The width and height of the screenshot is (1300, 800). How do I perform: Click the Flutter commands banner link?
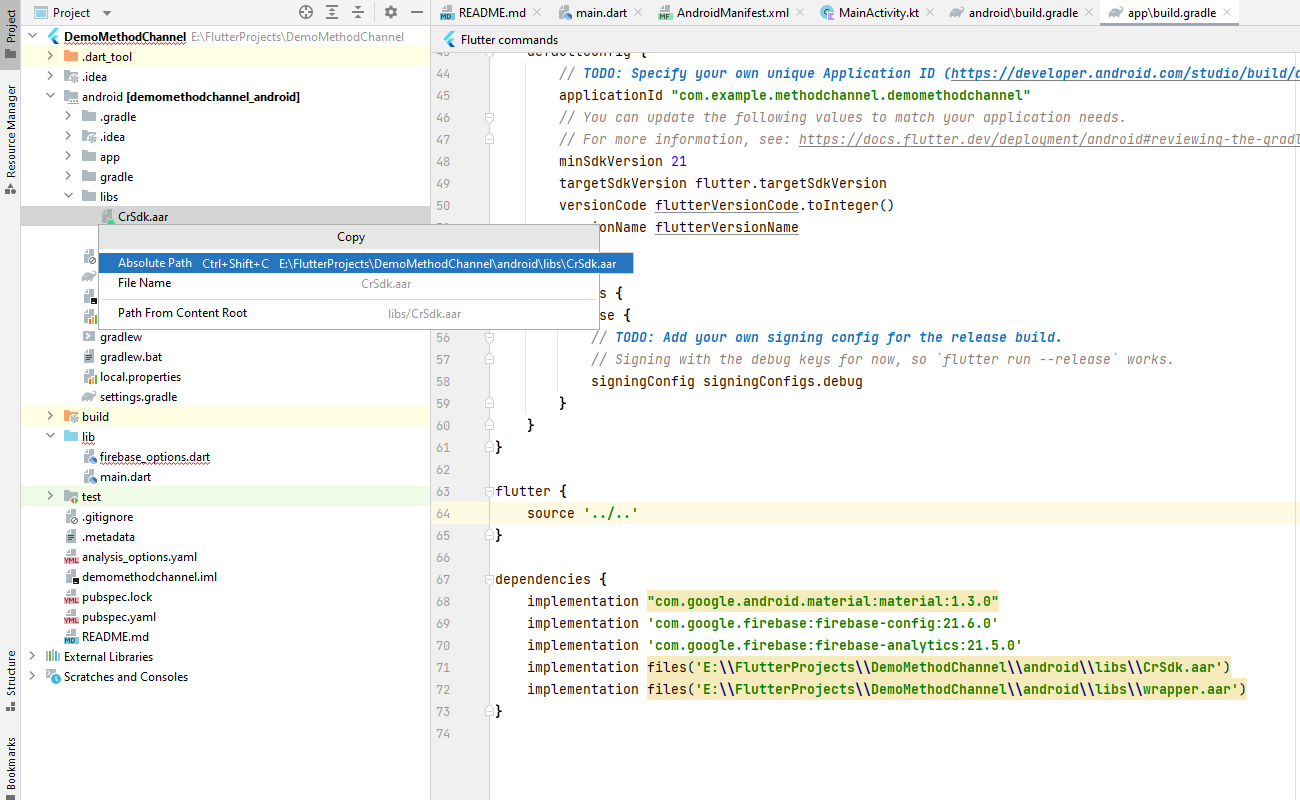pyautogui.click(x=509, y=40)
